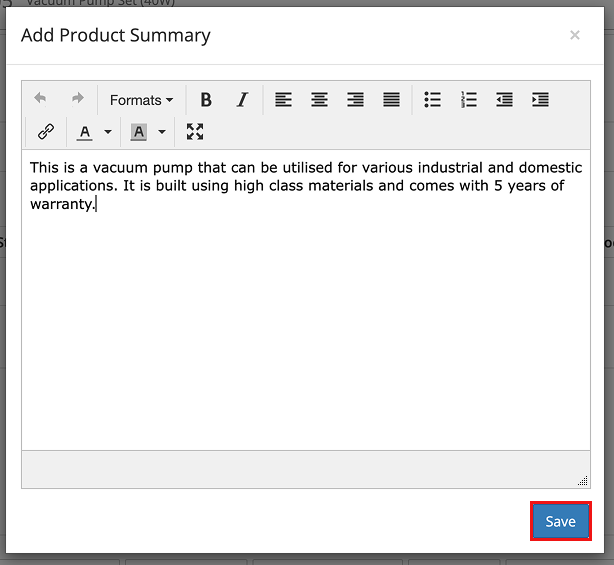Viewport: 614px width, 565px height.
Task: Click the Redo arrow icon
Action: pyautogui.click(x=77, y=99)
